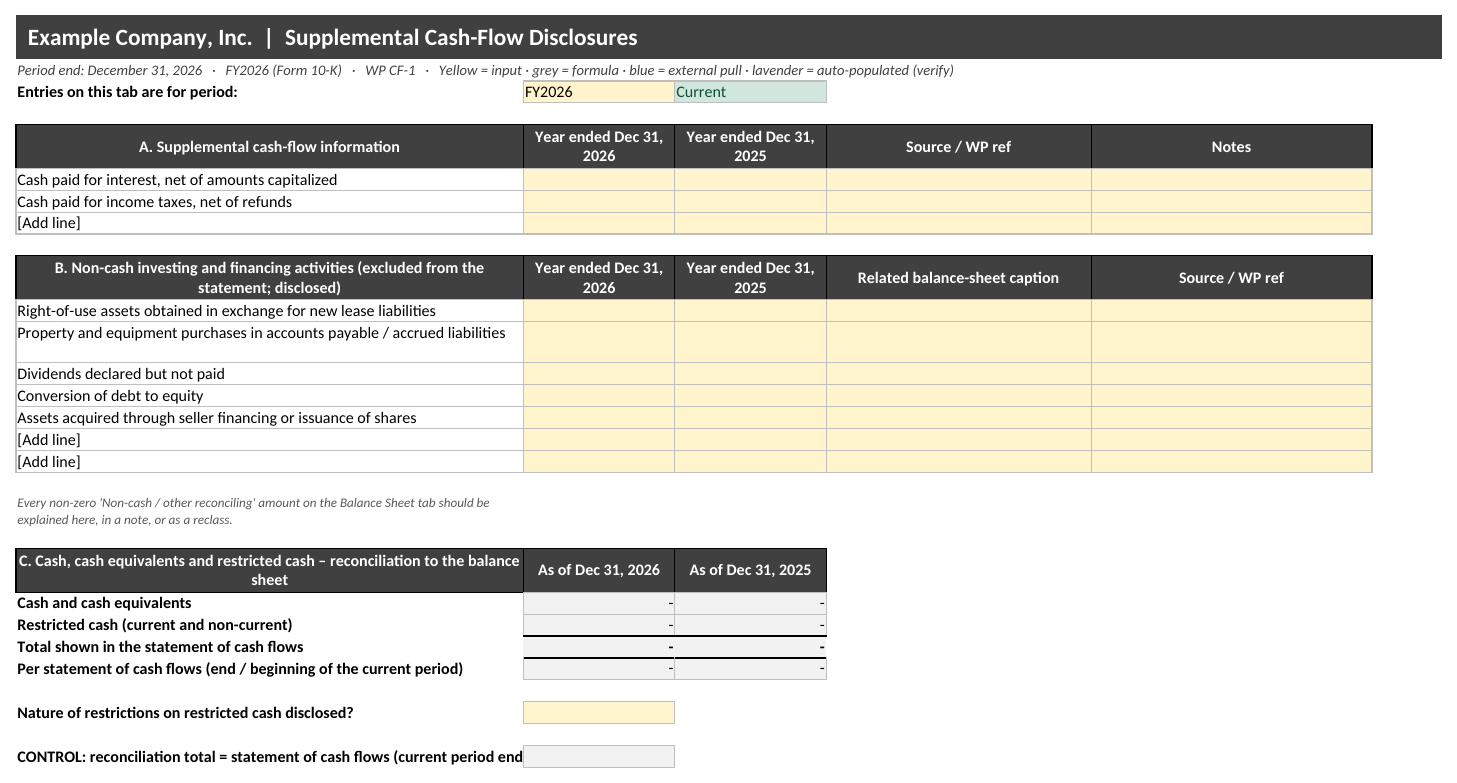The height and width of the screenshot is (783, 1457).
Task: Select Source / WP ref cell for income taxes row
Action: tap(959, 202)
